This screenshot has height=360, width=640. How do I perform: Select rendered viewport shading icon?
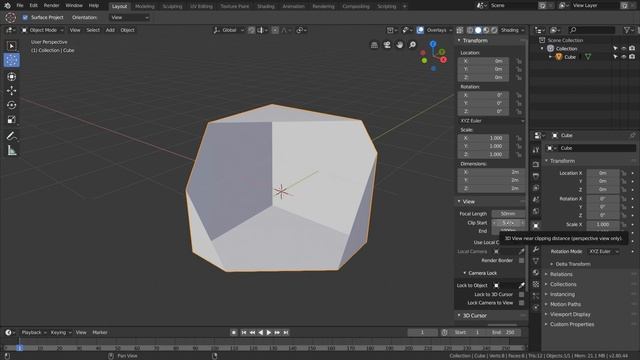click(x=494, y=30)
